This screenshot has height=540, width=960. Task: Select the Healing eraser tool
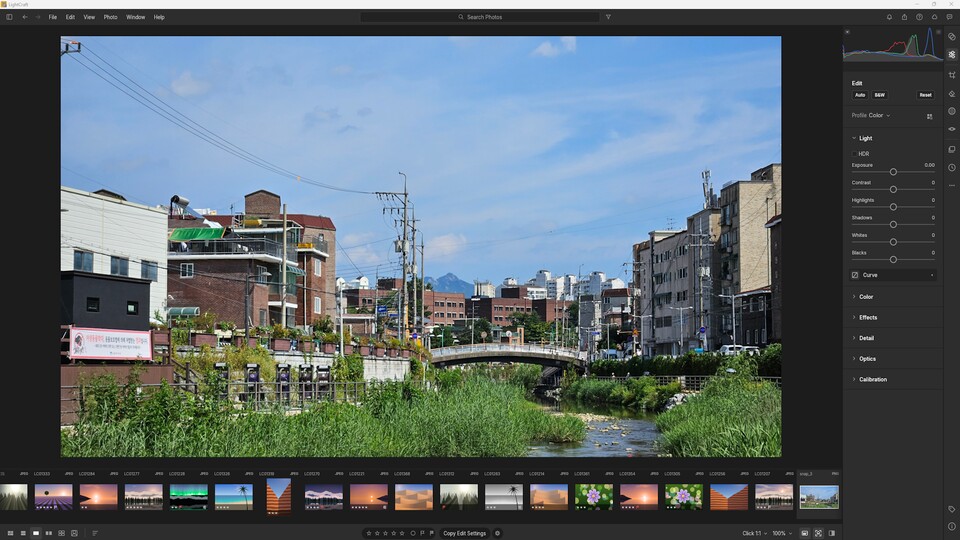pyautogui.click(x=951, y=94)
